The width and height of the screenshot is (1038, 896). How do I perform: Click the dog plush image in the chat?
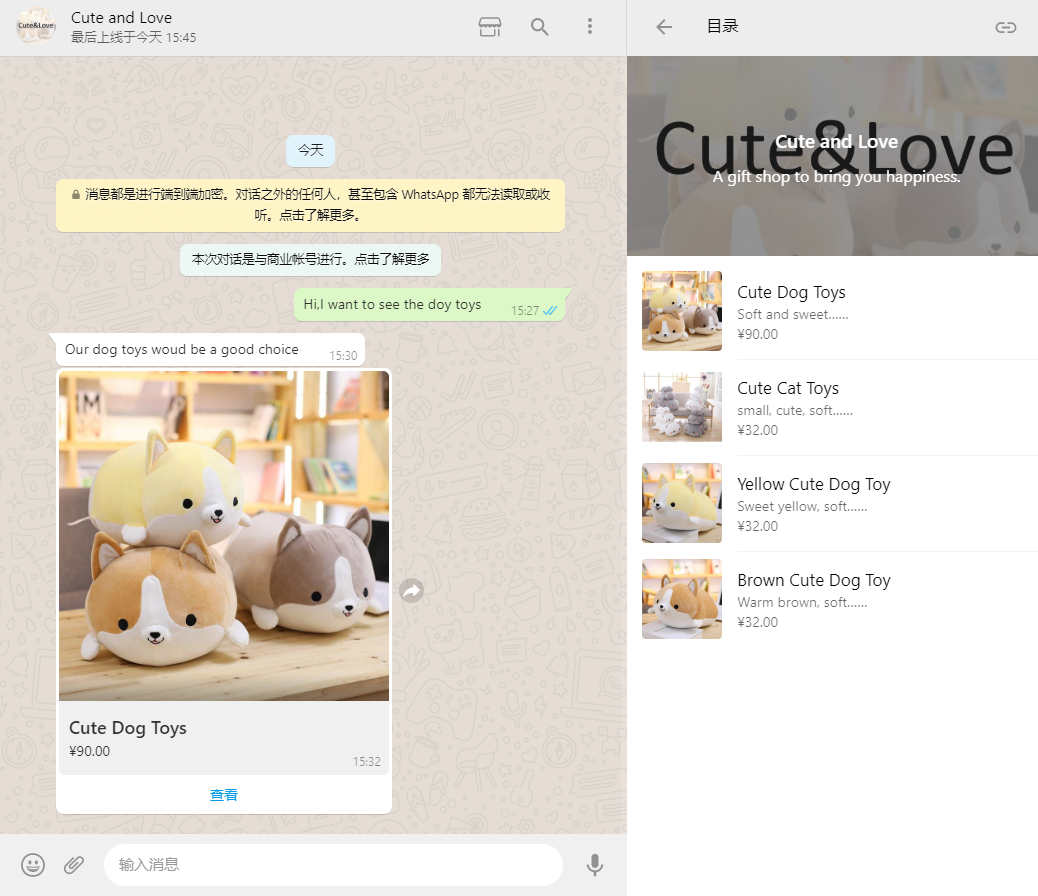click(x=224, y=535)
